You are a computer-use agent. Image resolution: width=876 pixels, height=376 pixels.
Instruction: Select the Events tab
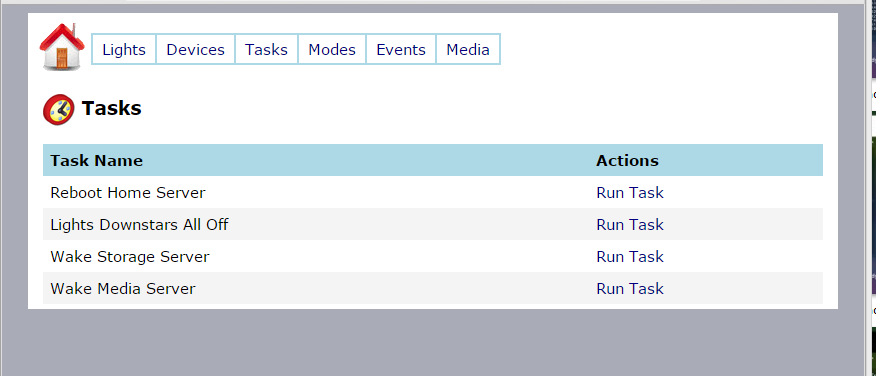401,50
